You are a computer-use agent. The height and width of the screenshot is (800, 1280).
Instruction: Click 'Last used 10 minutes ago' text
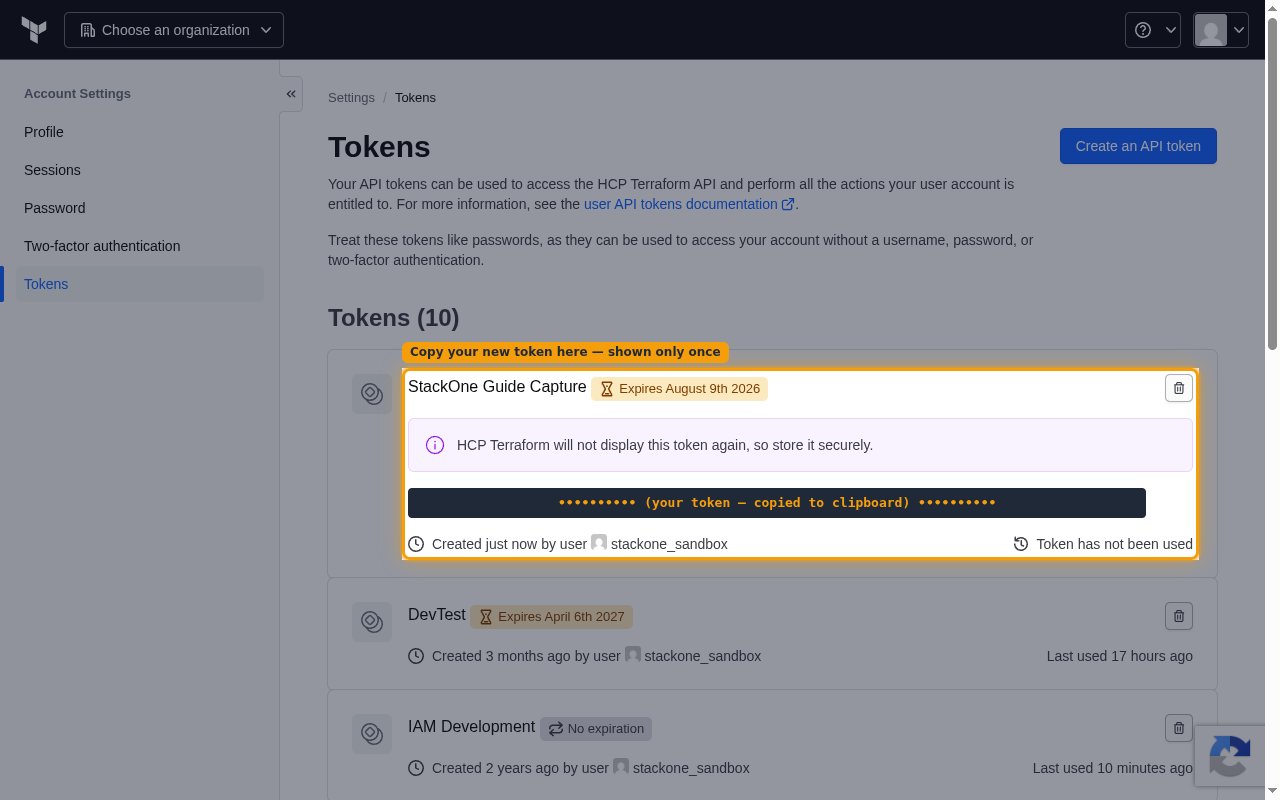[1113, 768]
